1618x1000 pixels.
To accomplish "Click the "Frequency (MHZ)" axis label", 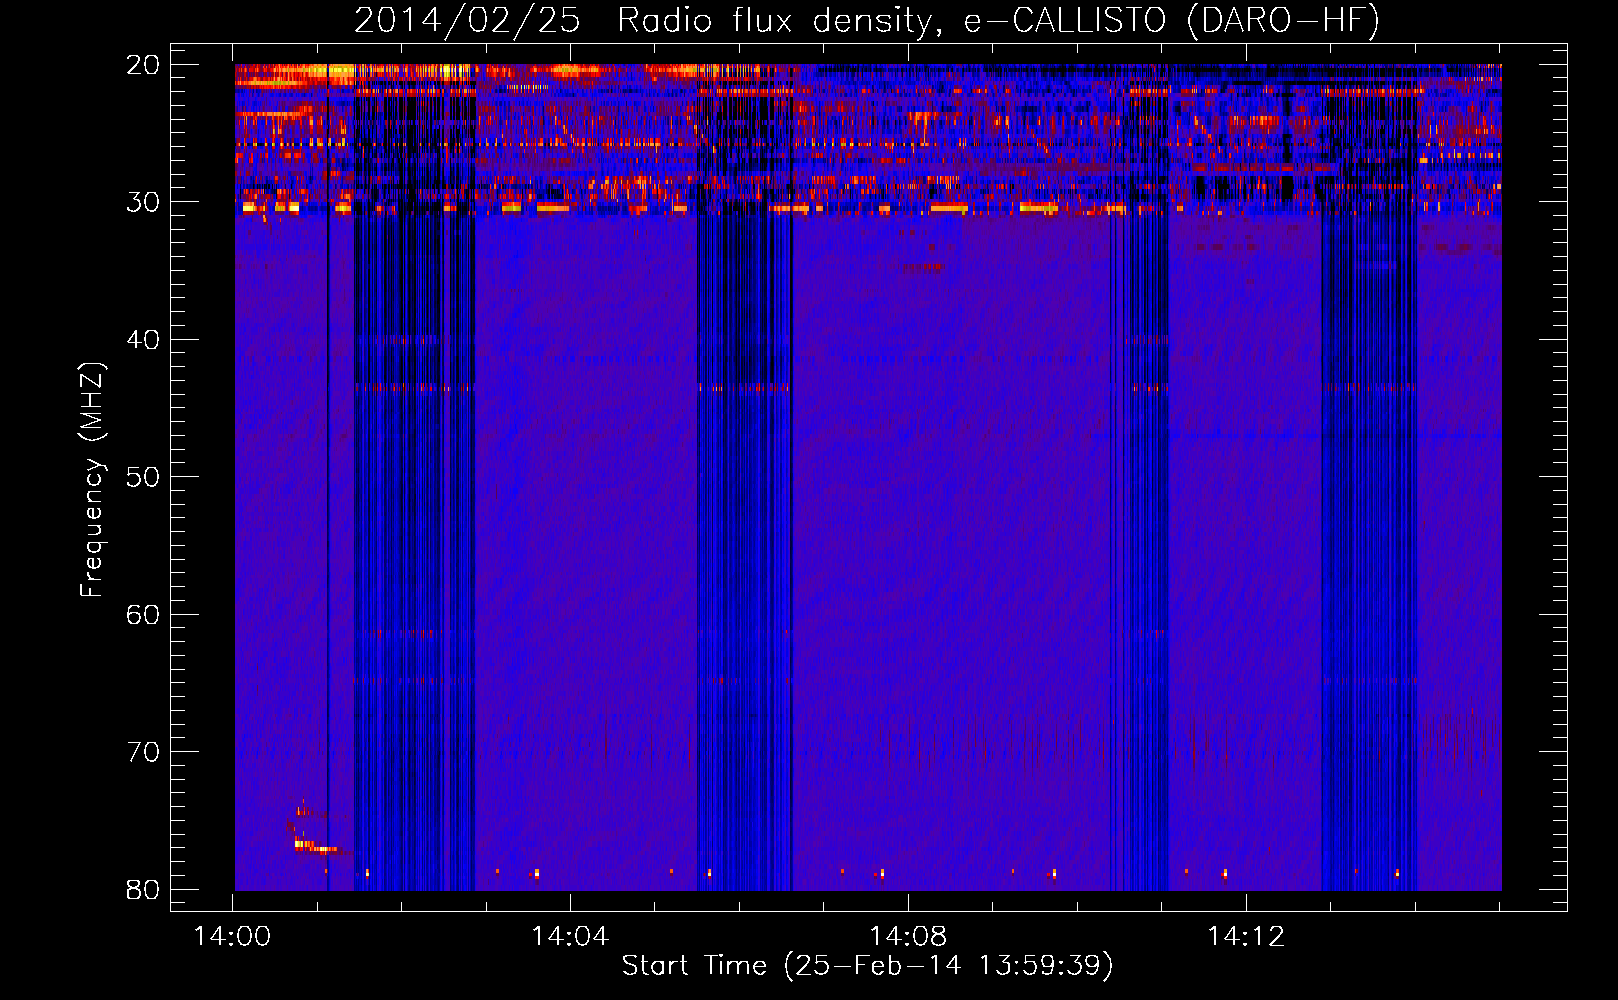I will 91,479.
